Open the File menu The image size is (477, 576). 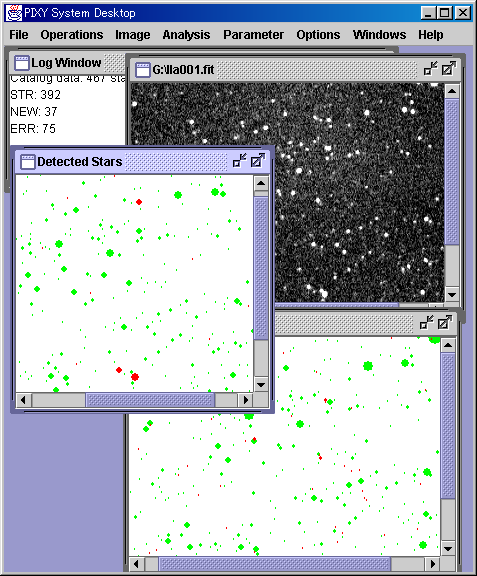pos(19,35)
